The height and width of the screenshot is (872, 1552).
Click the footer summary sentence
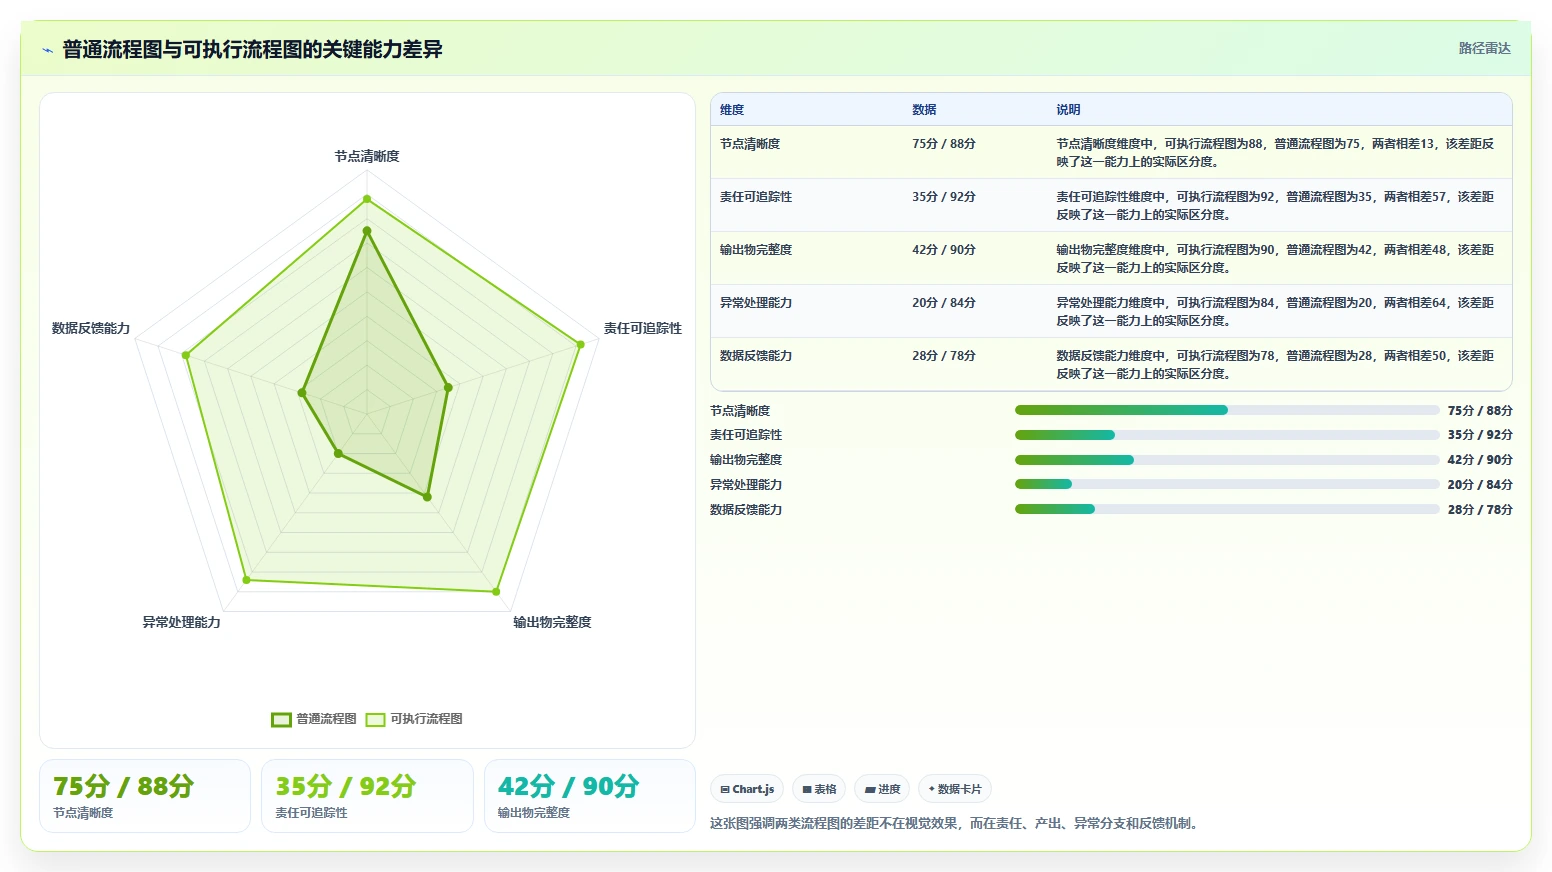956,824
